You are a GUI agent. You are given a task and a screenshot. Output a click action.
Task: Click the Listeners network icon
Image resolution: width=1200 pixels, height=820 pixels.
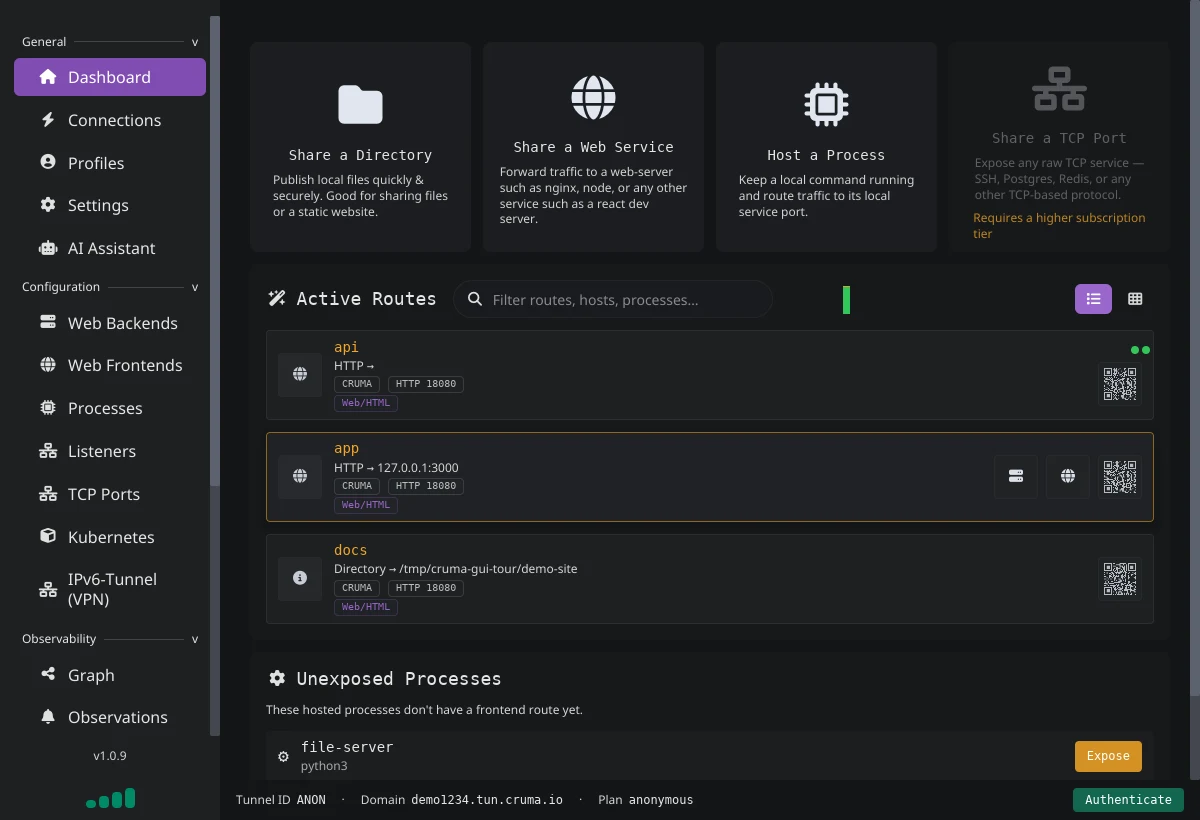click(48, 451)
